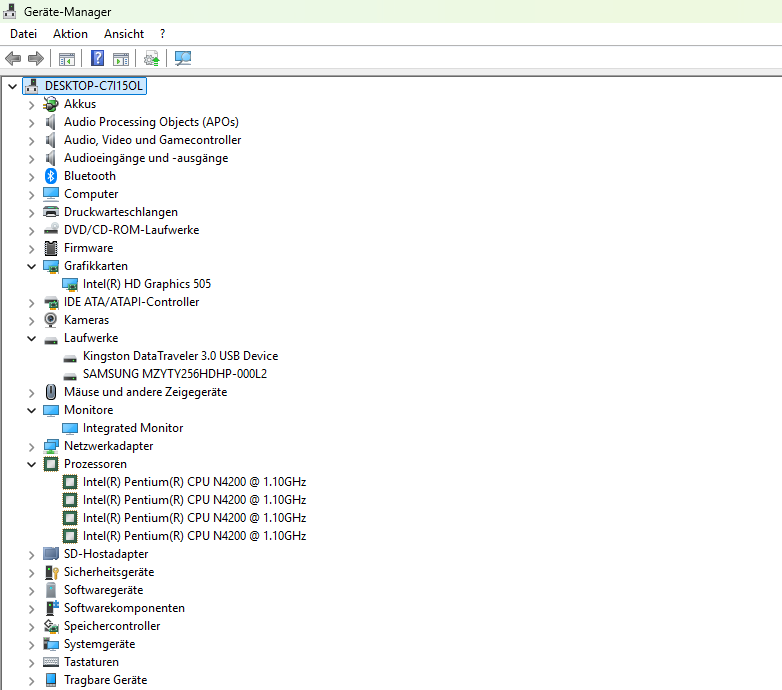
Task: Select the first Intel(R) Pentium(R) CPU N4200 entry
Action: click(x=194, y=482)
